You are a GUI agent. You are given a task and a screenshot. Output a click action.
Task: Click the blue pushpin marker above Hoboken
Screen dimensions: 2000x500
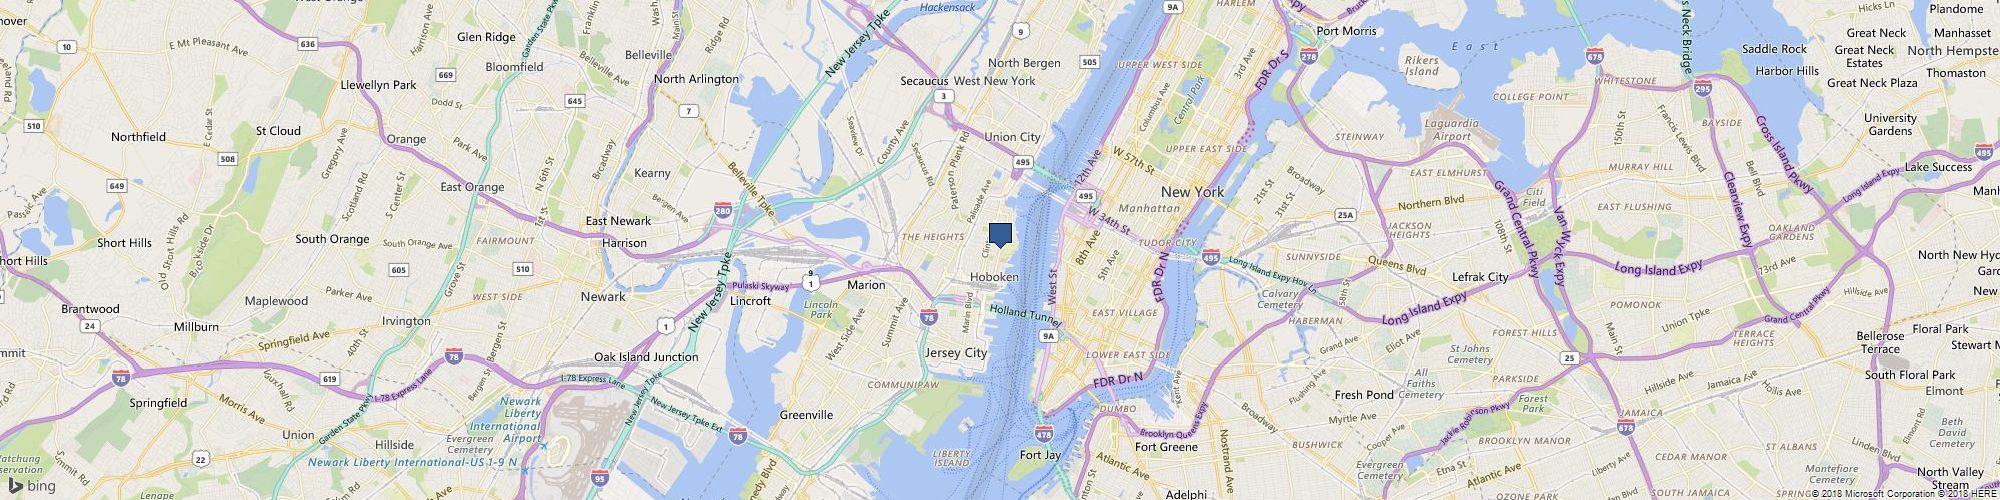coord(1000,236)
